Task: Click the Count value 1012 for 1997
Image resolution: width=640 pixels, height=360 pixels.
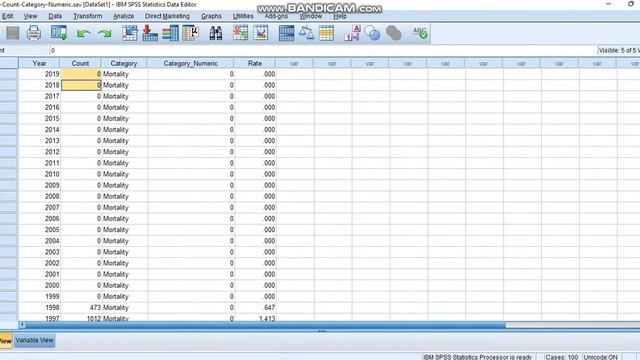Action: [81, 318]
